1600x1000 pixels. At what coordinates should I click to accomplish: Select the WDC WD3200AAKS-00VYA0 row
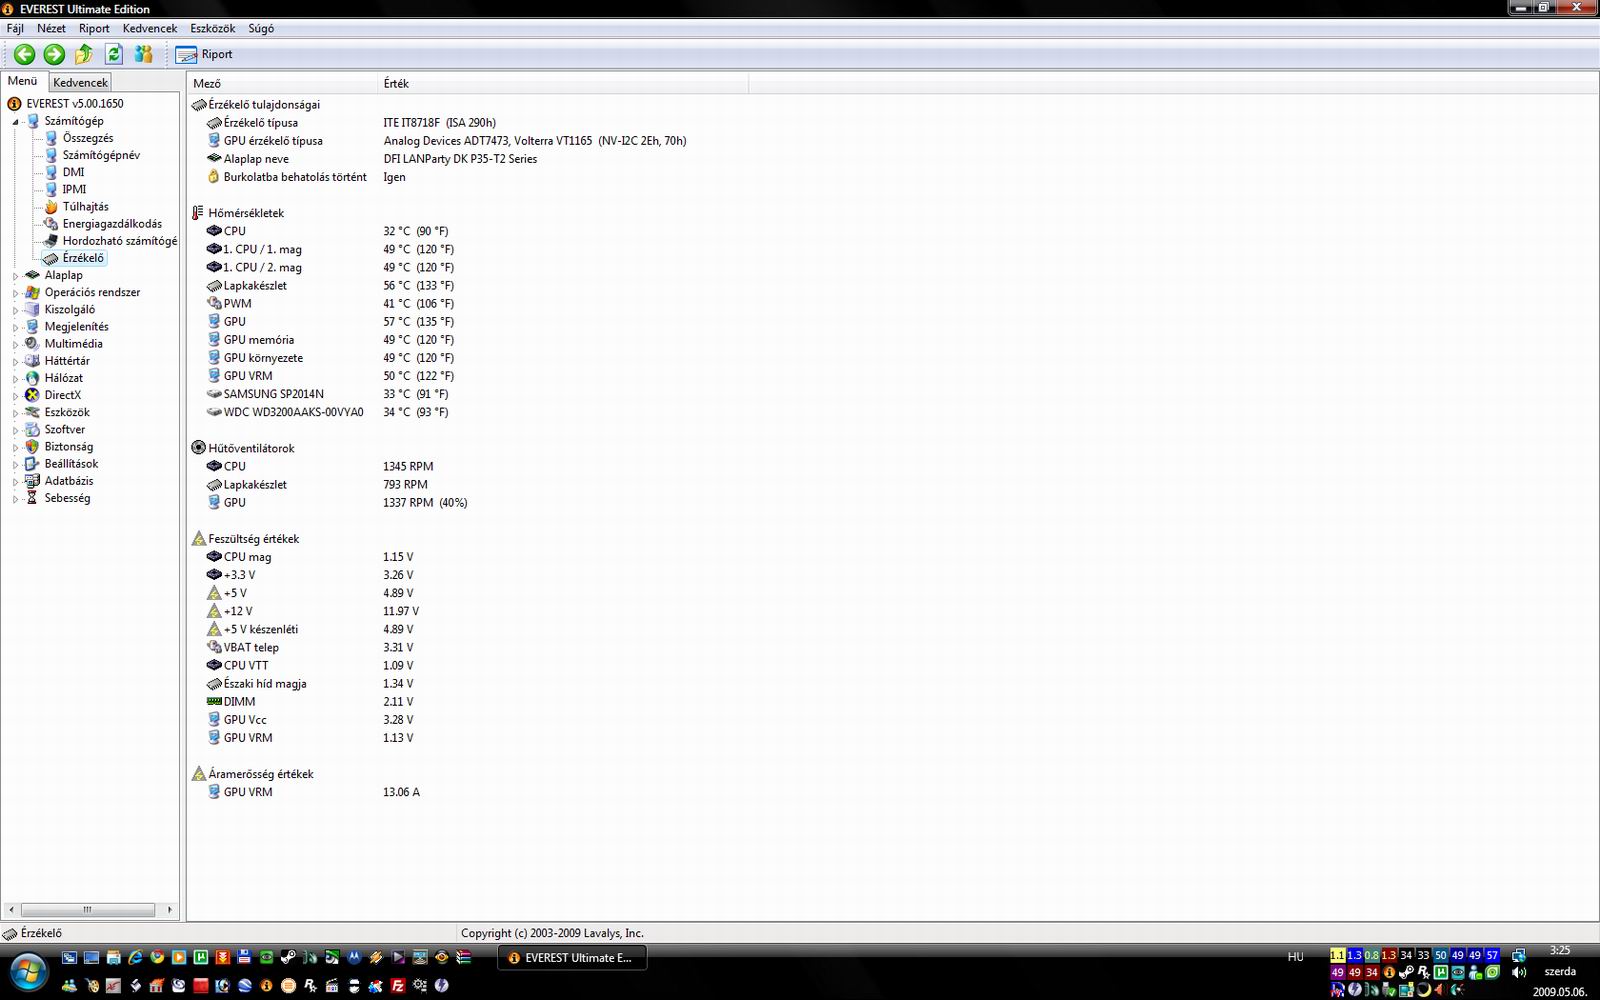328,412
